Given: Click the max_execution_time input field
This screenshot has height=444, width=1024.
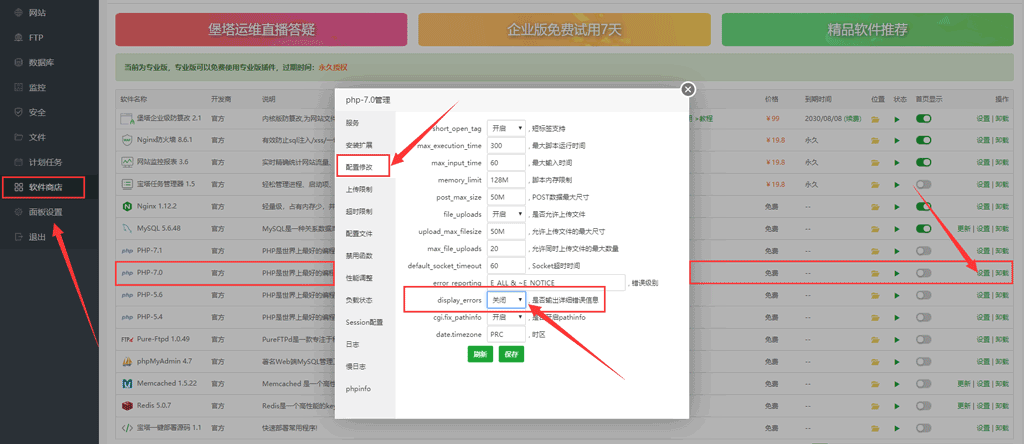Looking at the screenshot, I should [506, 145].
